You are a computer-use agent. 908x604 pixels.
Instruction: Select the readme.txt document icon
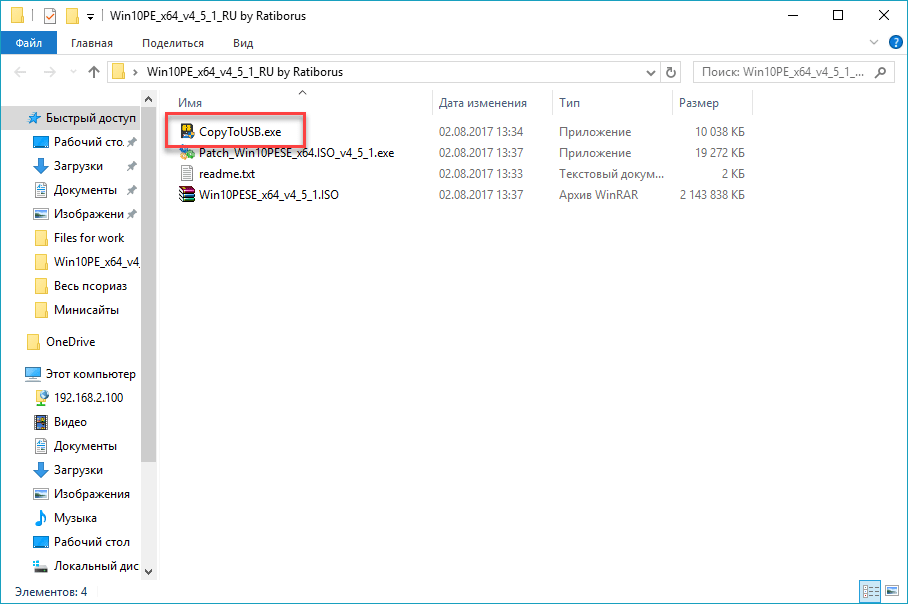[x=186, y=173]
